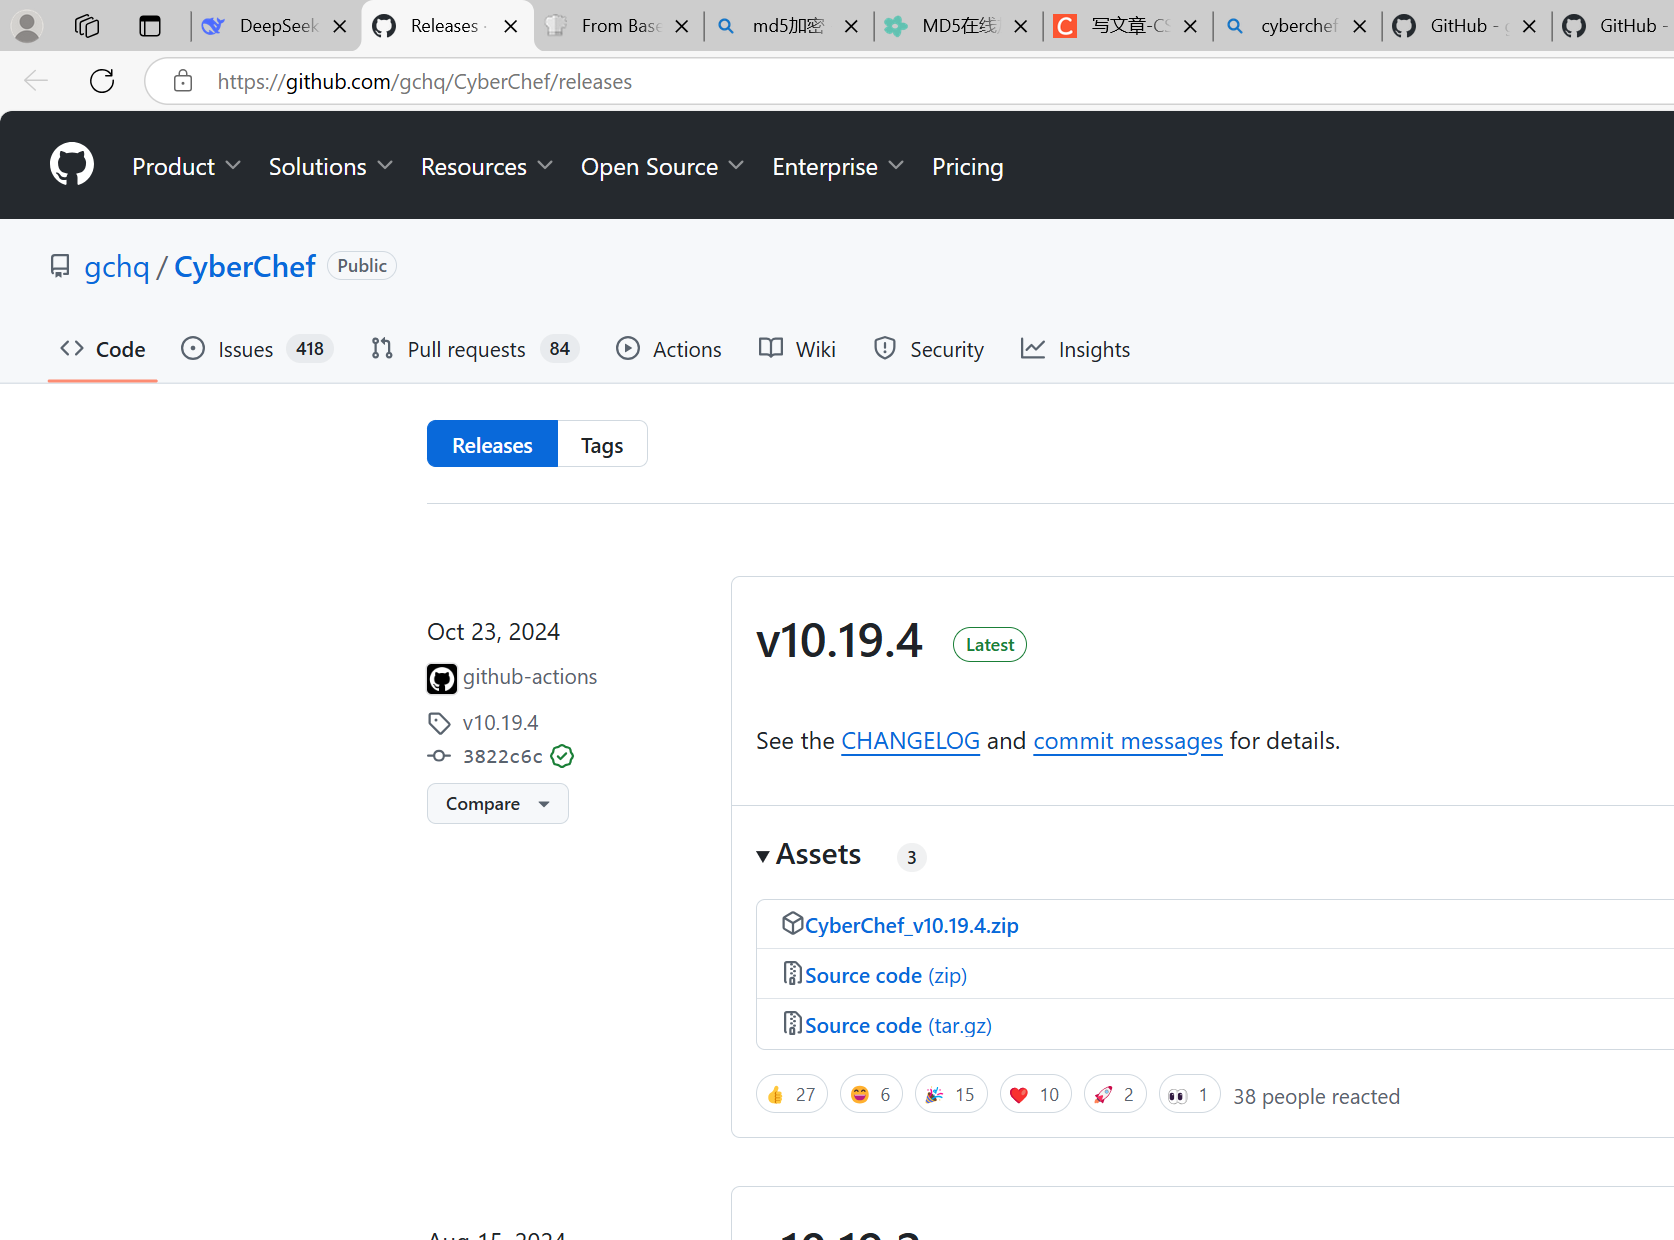This screenshot has height=1240, width=1674.
Task: Open the Actions tab
Action: click(668, 349)
